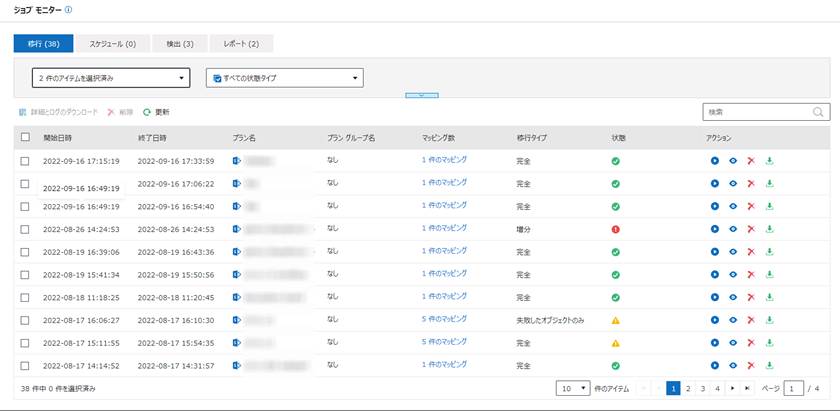This screenshot has height=411, width=840.
Task: Collapse the filter panel using the chevron handle
Action: coord(422,95)
